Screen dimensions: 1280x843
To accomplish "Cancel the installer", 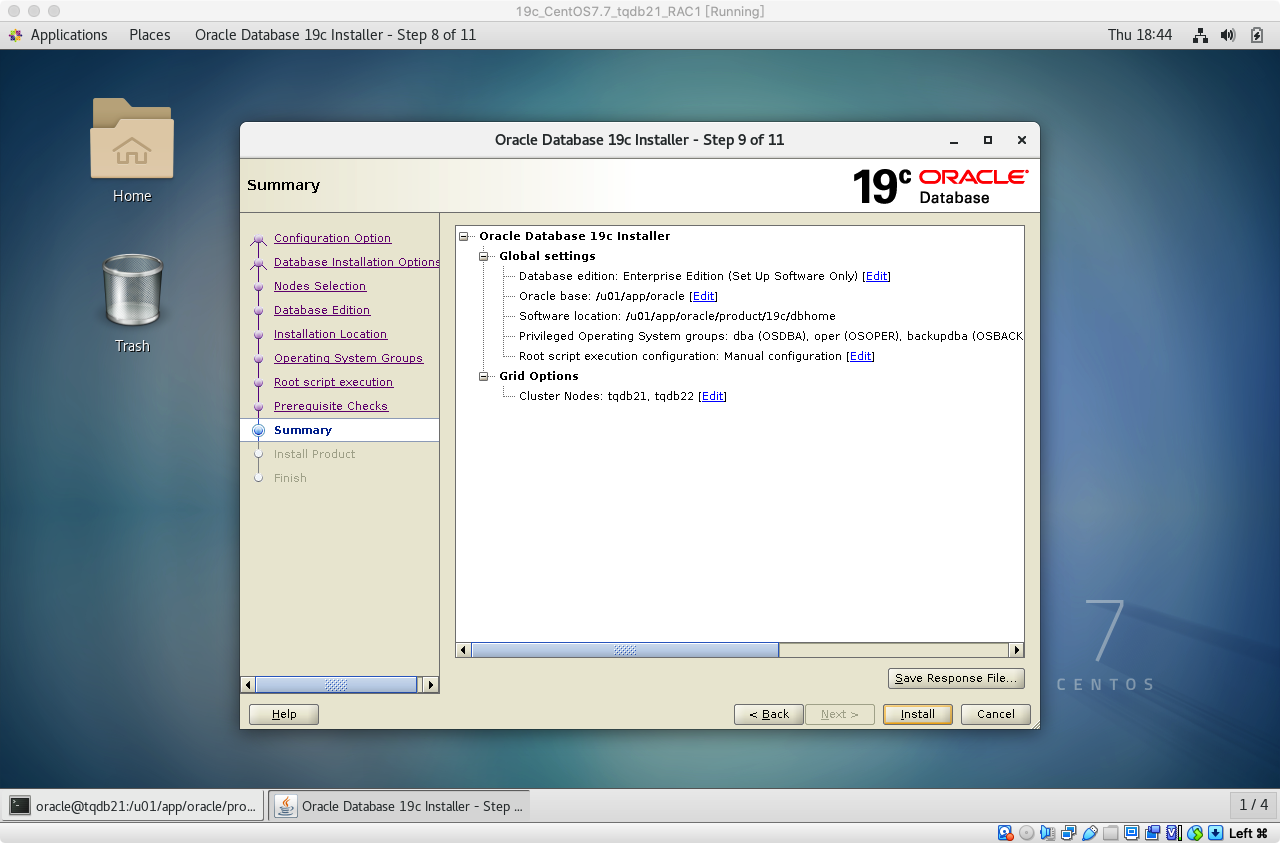I will point(996,714).
